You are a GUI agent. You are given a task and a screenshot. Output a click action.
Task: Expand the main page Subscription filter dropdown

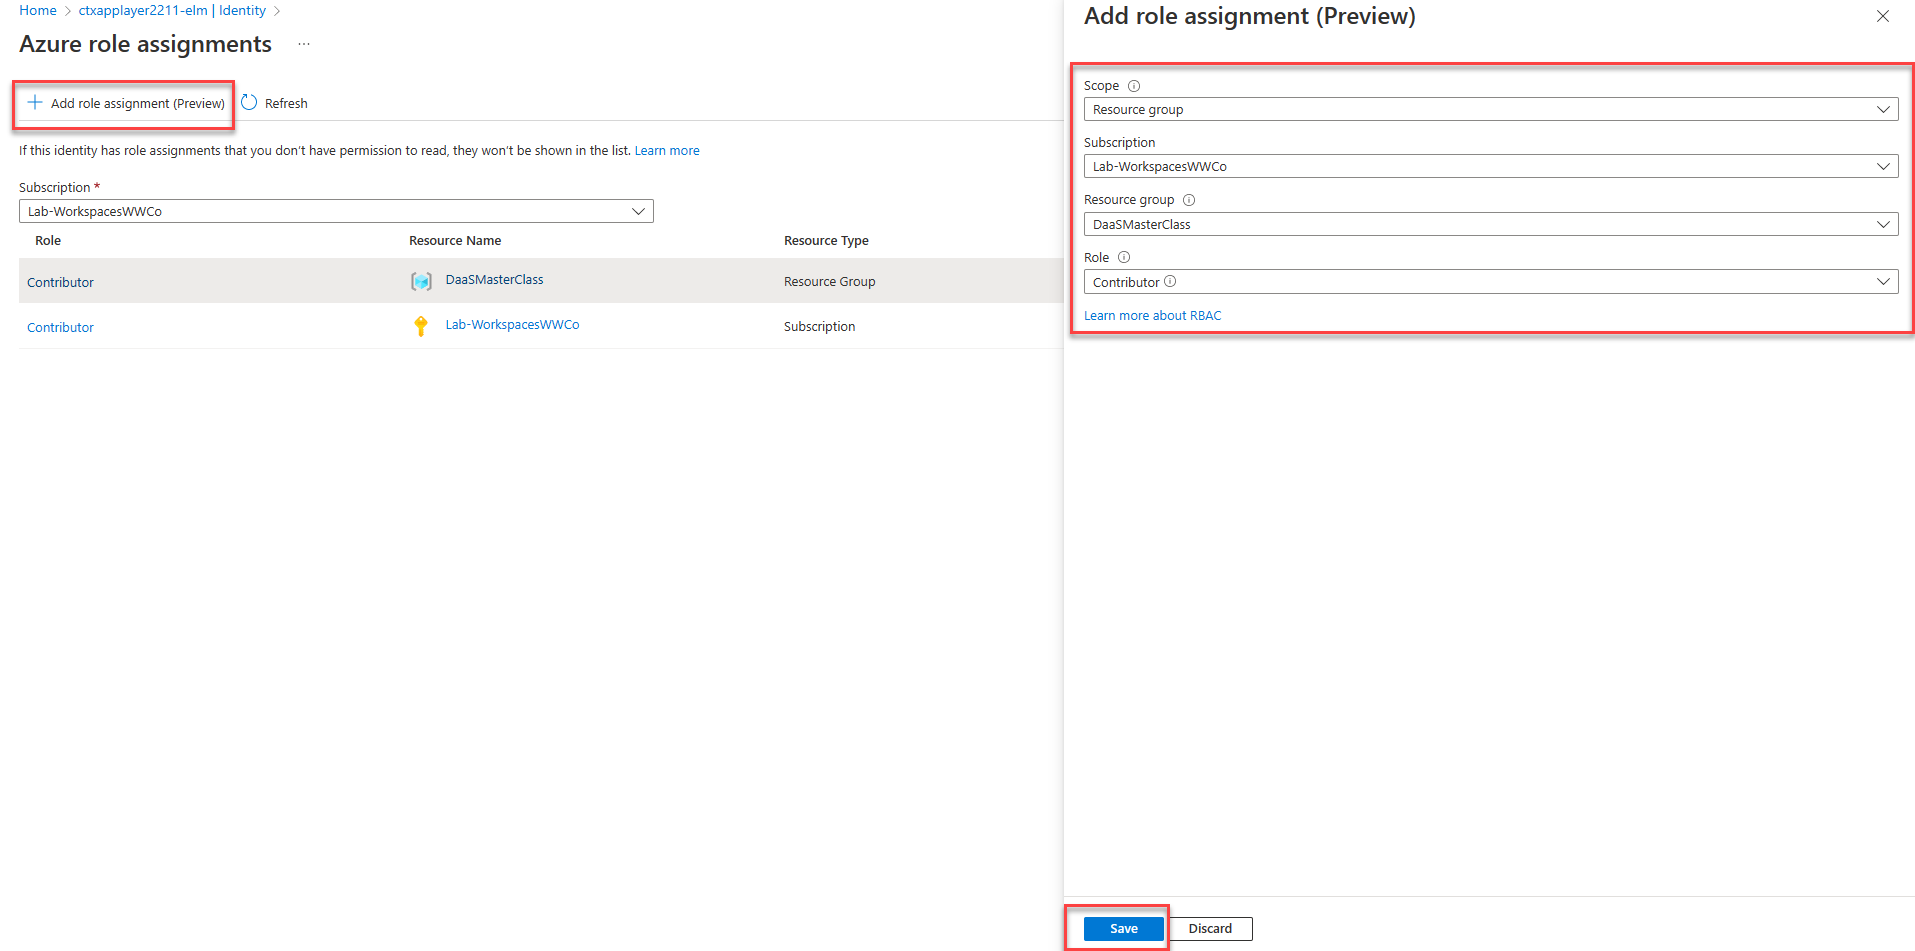638,212
